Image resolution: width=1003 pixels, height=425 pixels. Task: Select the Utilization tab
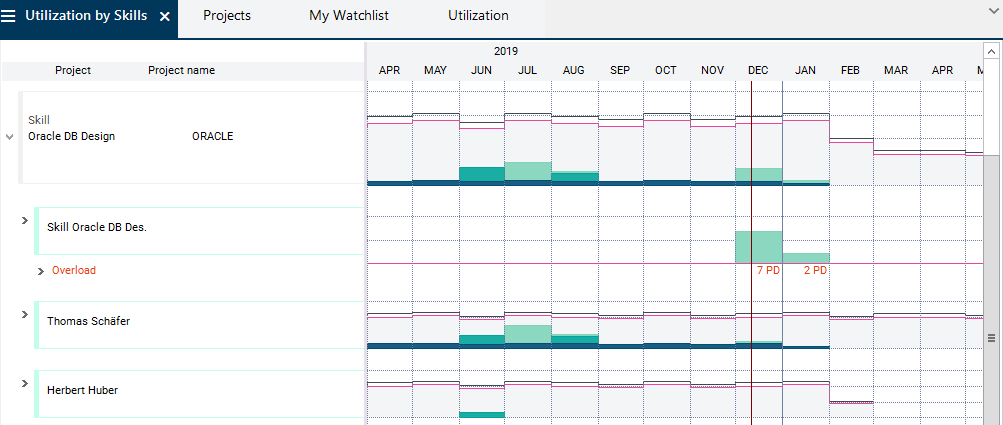point(478,16)
